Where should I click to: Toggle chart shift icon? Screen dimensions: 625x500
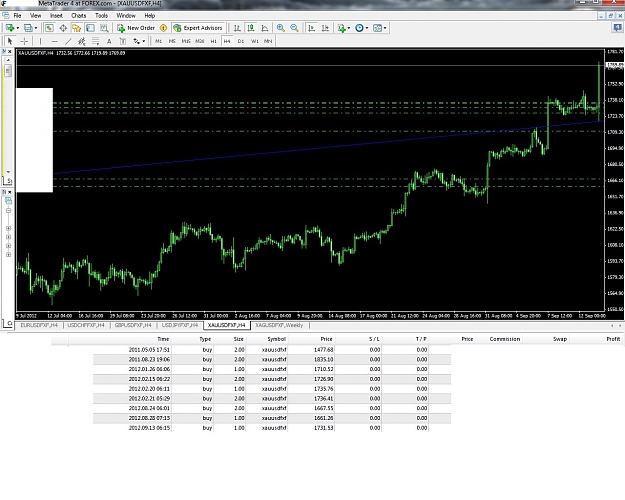[325, 28]
